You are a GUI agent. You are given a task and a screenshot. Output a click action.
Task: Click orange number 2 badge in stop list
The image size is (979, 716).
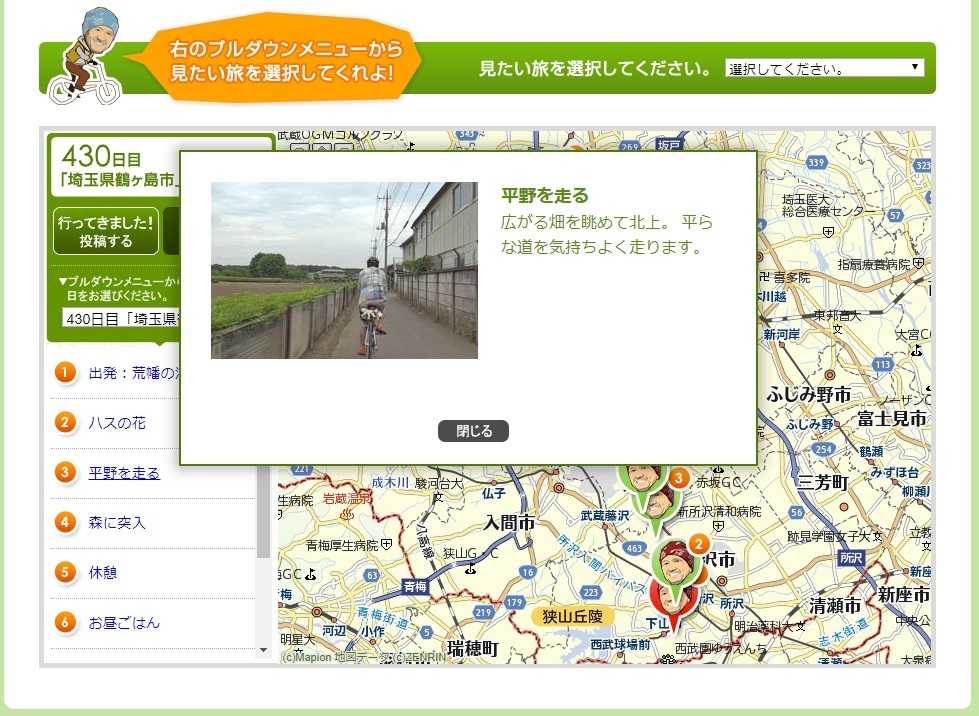tap(65, 423)
